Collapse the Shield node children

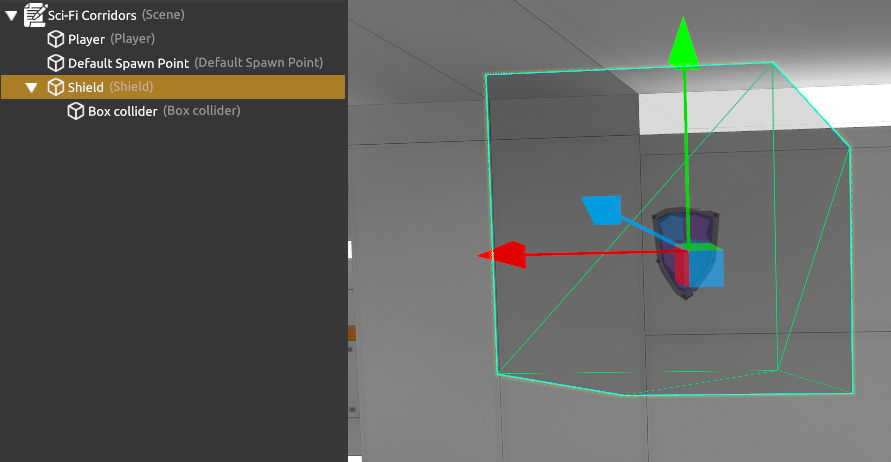(x=31, y=87)
